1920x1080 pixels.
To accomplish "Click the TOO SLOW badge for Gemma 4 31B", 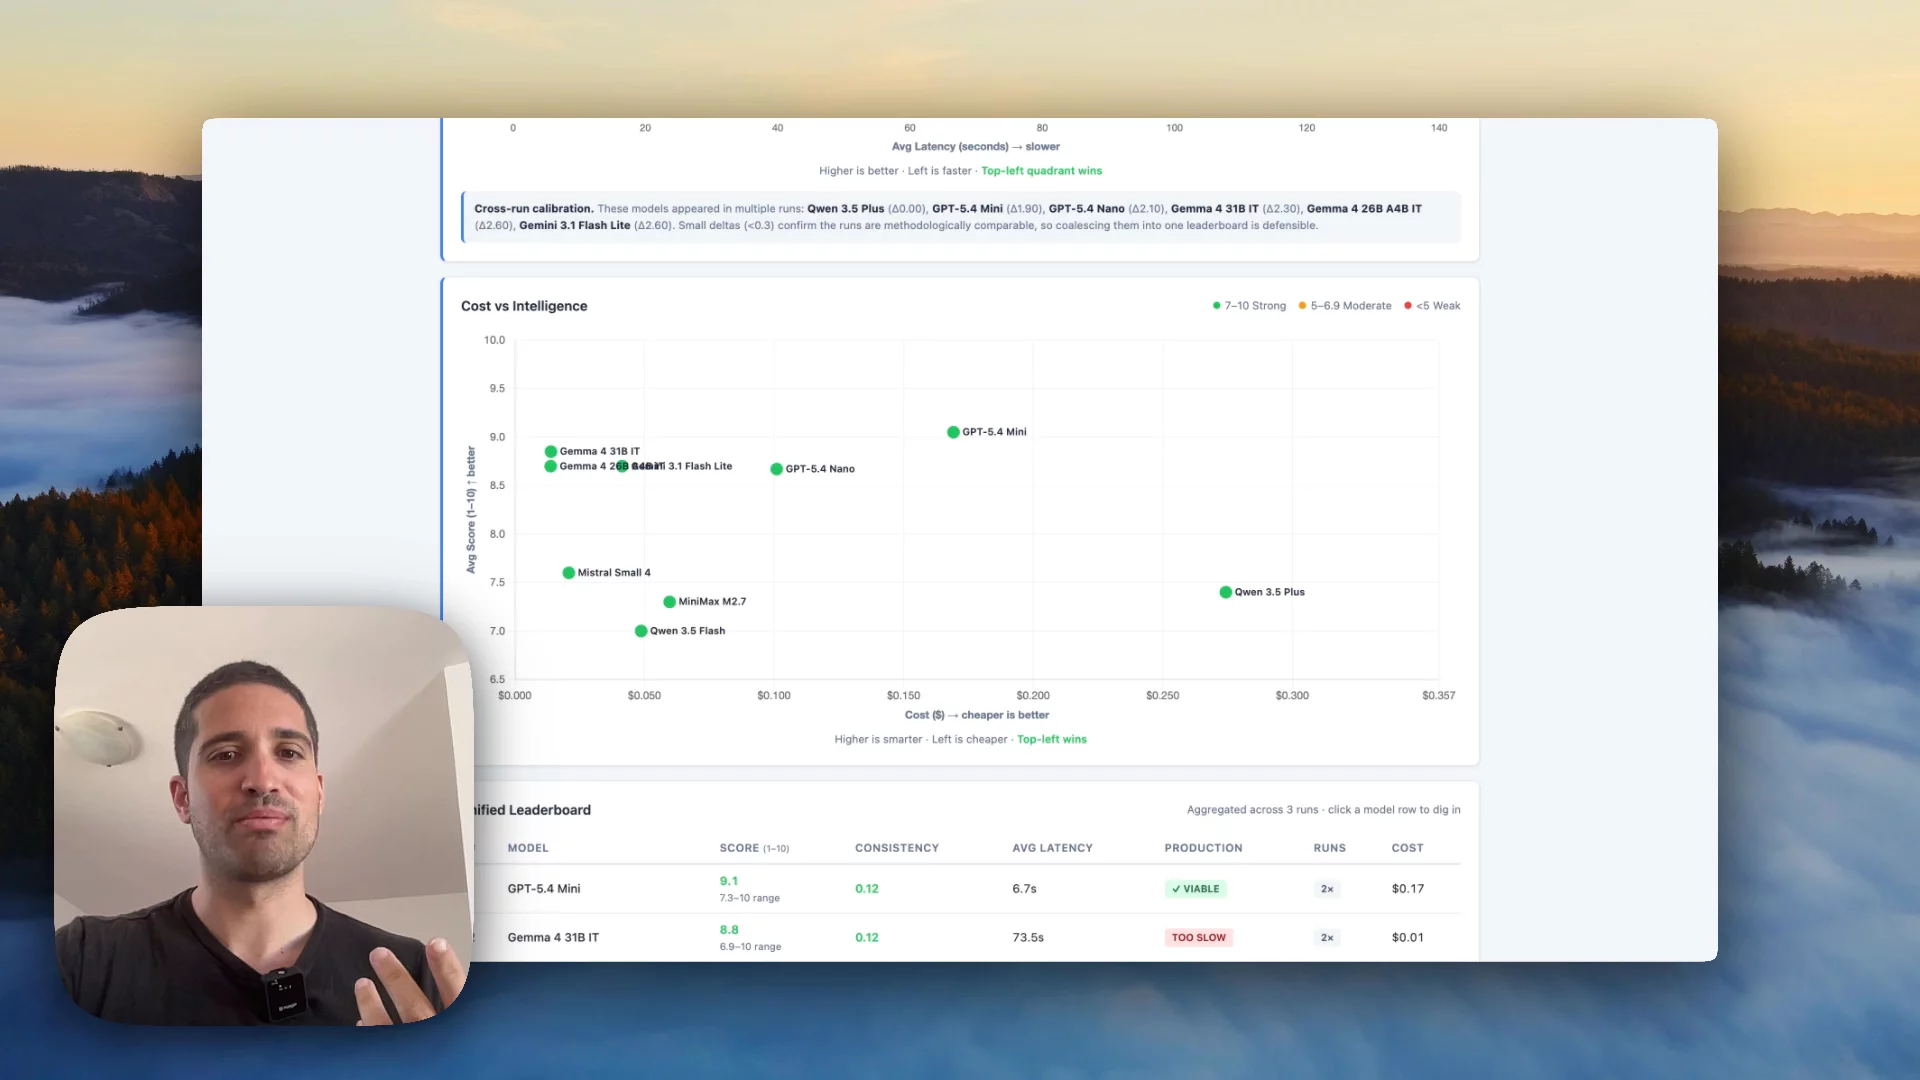I will (1198, 938).
